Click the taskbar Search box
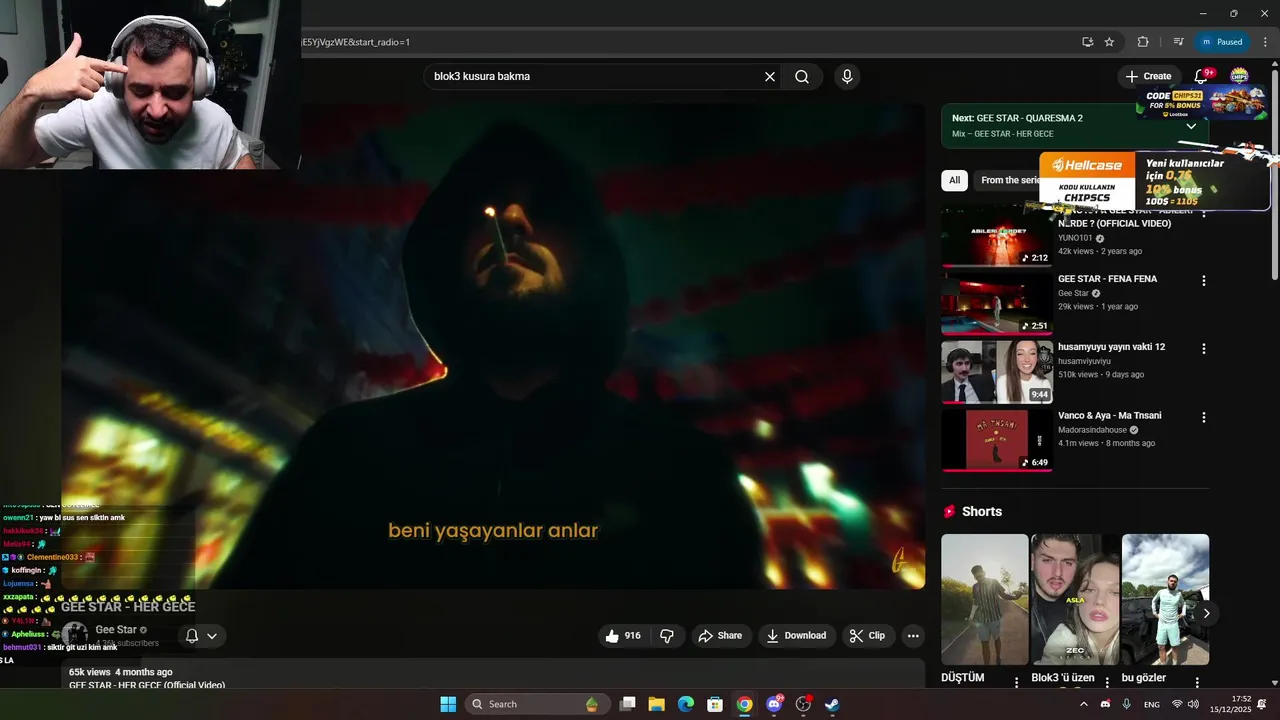The image size is (1280, 720). (x=537, y=704)
